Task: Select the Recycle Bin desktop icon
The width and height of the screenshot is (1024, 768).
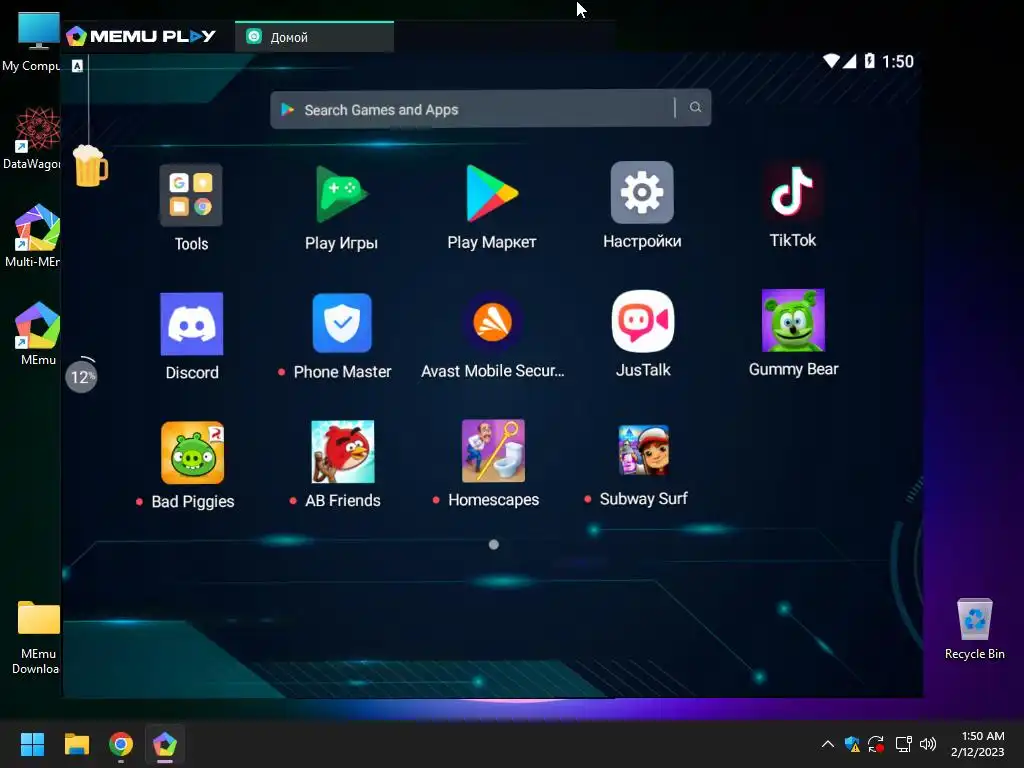Action: coord(974,629)
